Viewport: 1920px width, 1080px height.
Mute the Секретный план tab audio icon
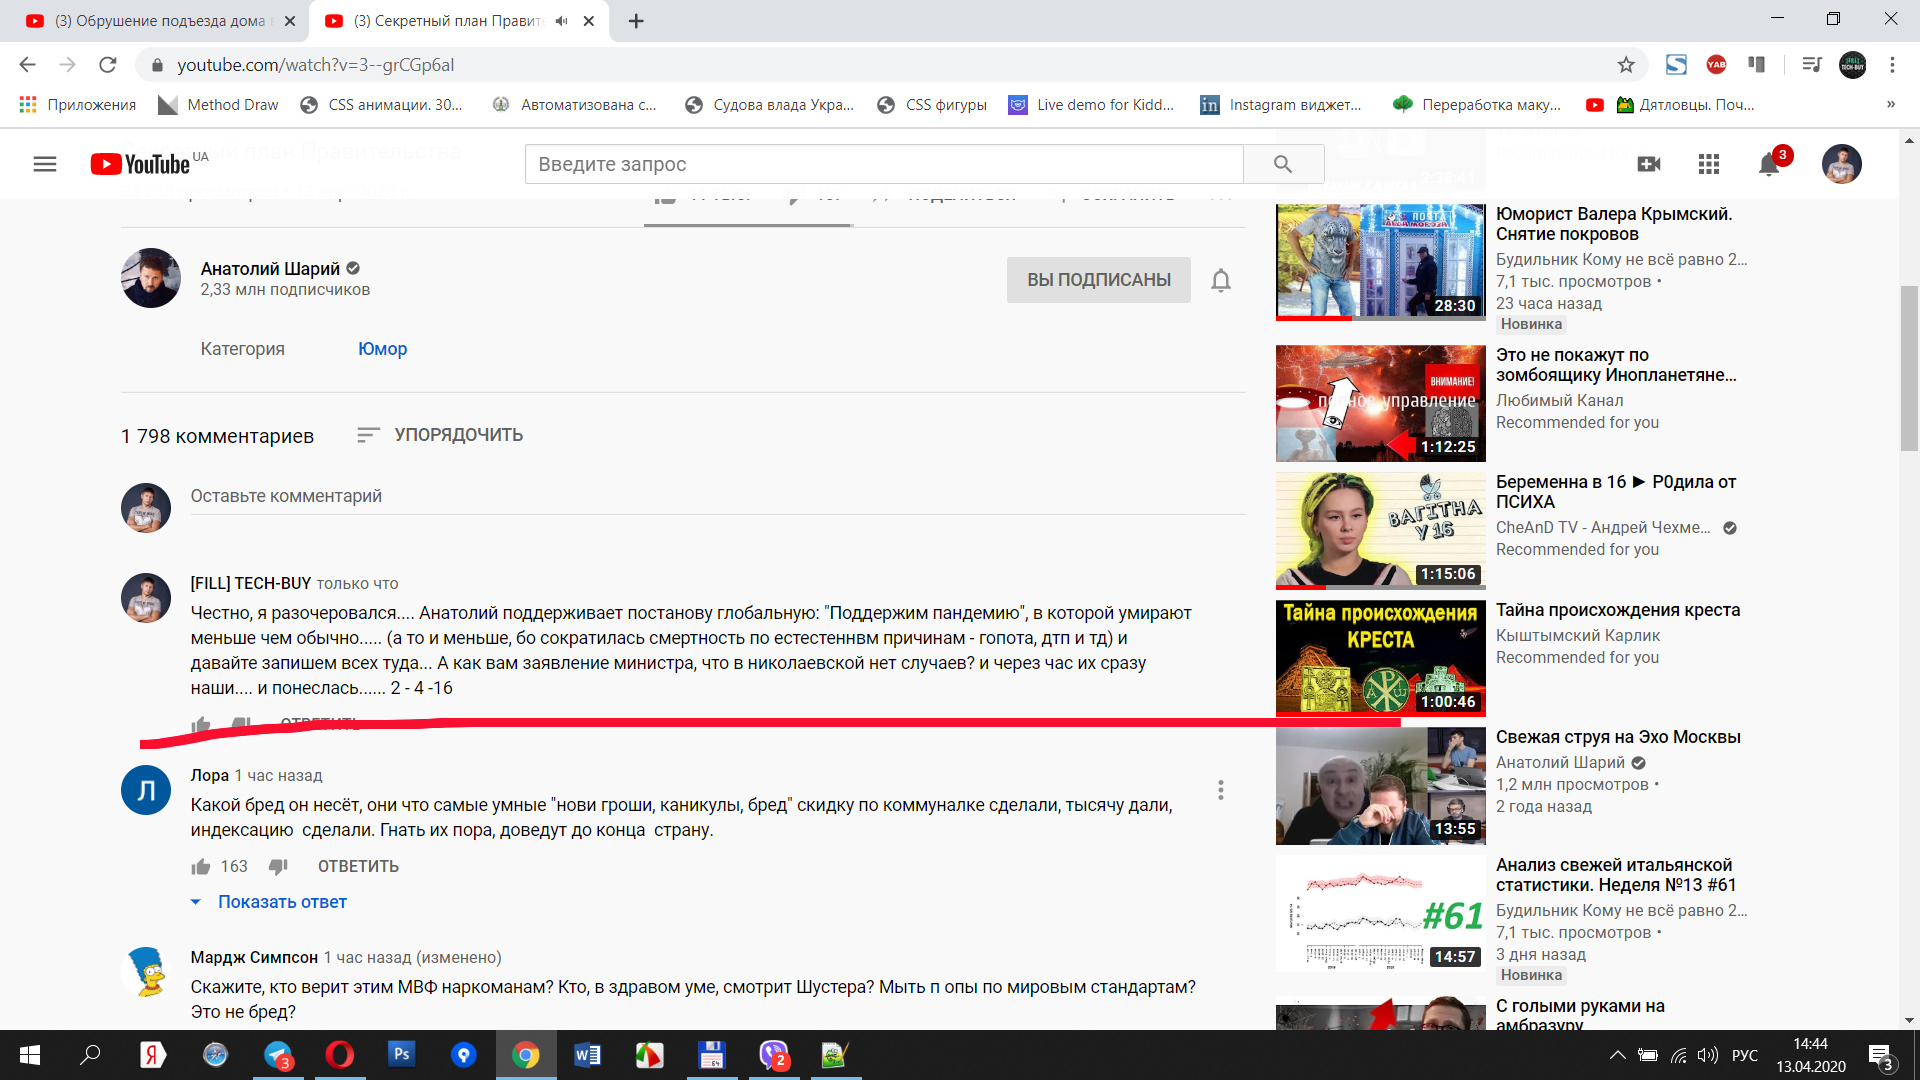561,21
